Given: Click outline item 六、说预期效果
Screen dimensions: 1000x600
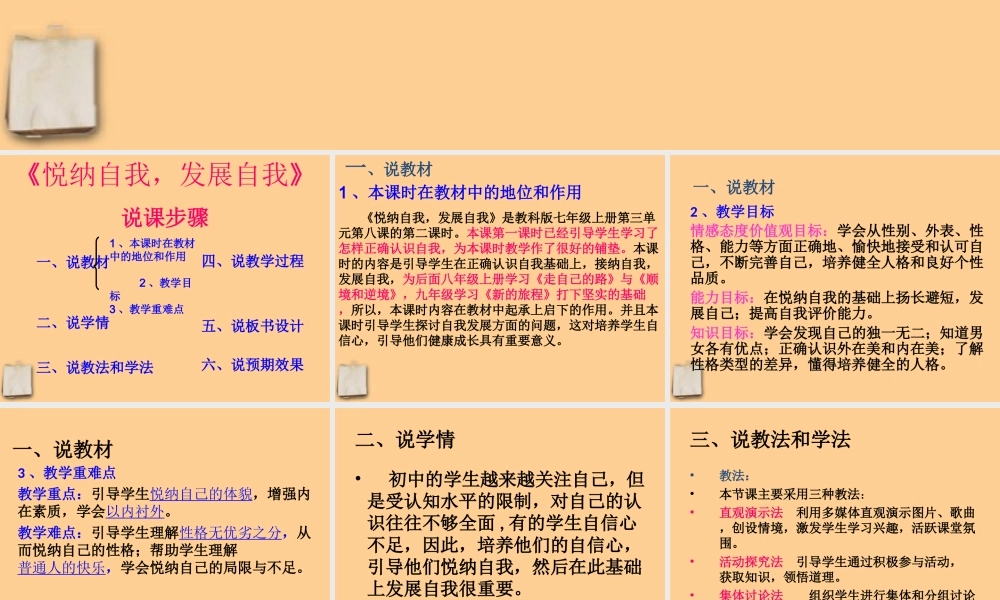Looking at the screenshot, I should 253,365.
